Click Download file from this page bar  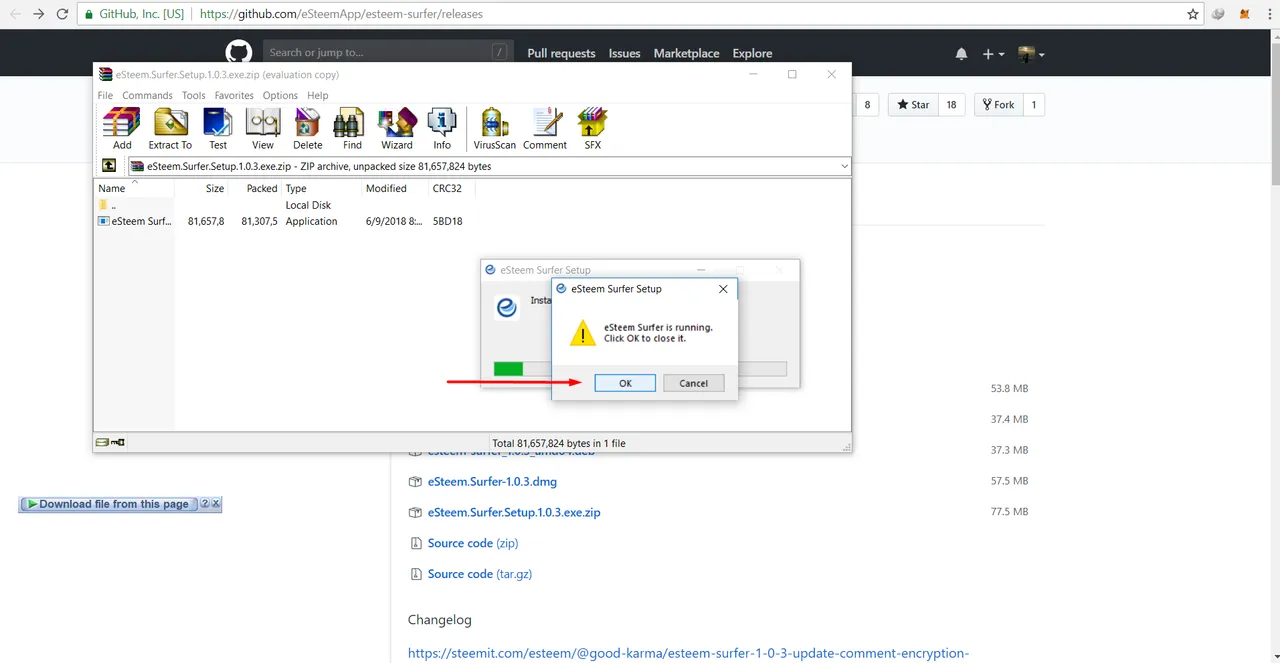109,504
